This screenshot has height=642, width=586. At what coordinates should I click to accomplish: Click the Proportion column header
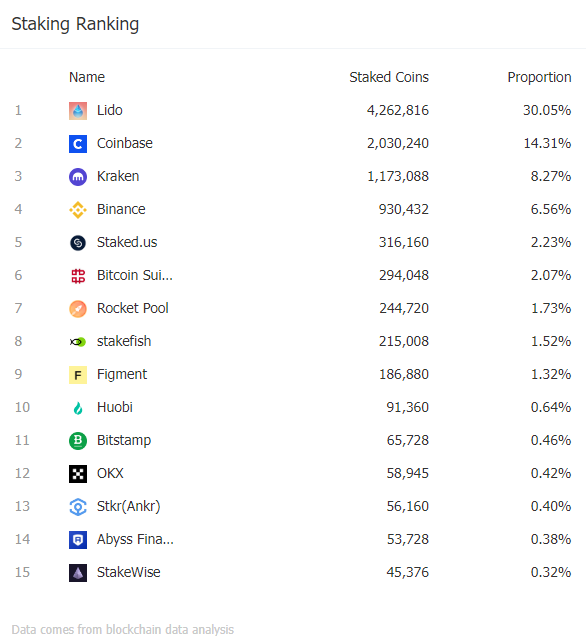click(539, 77)
